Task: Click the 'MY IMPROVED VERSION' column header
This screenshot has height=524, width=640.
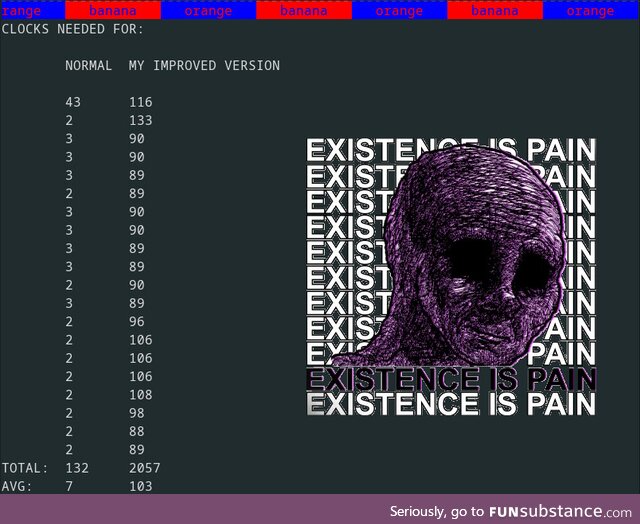Action: (x=204, y=66)
